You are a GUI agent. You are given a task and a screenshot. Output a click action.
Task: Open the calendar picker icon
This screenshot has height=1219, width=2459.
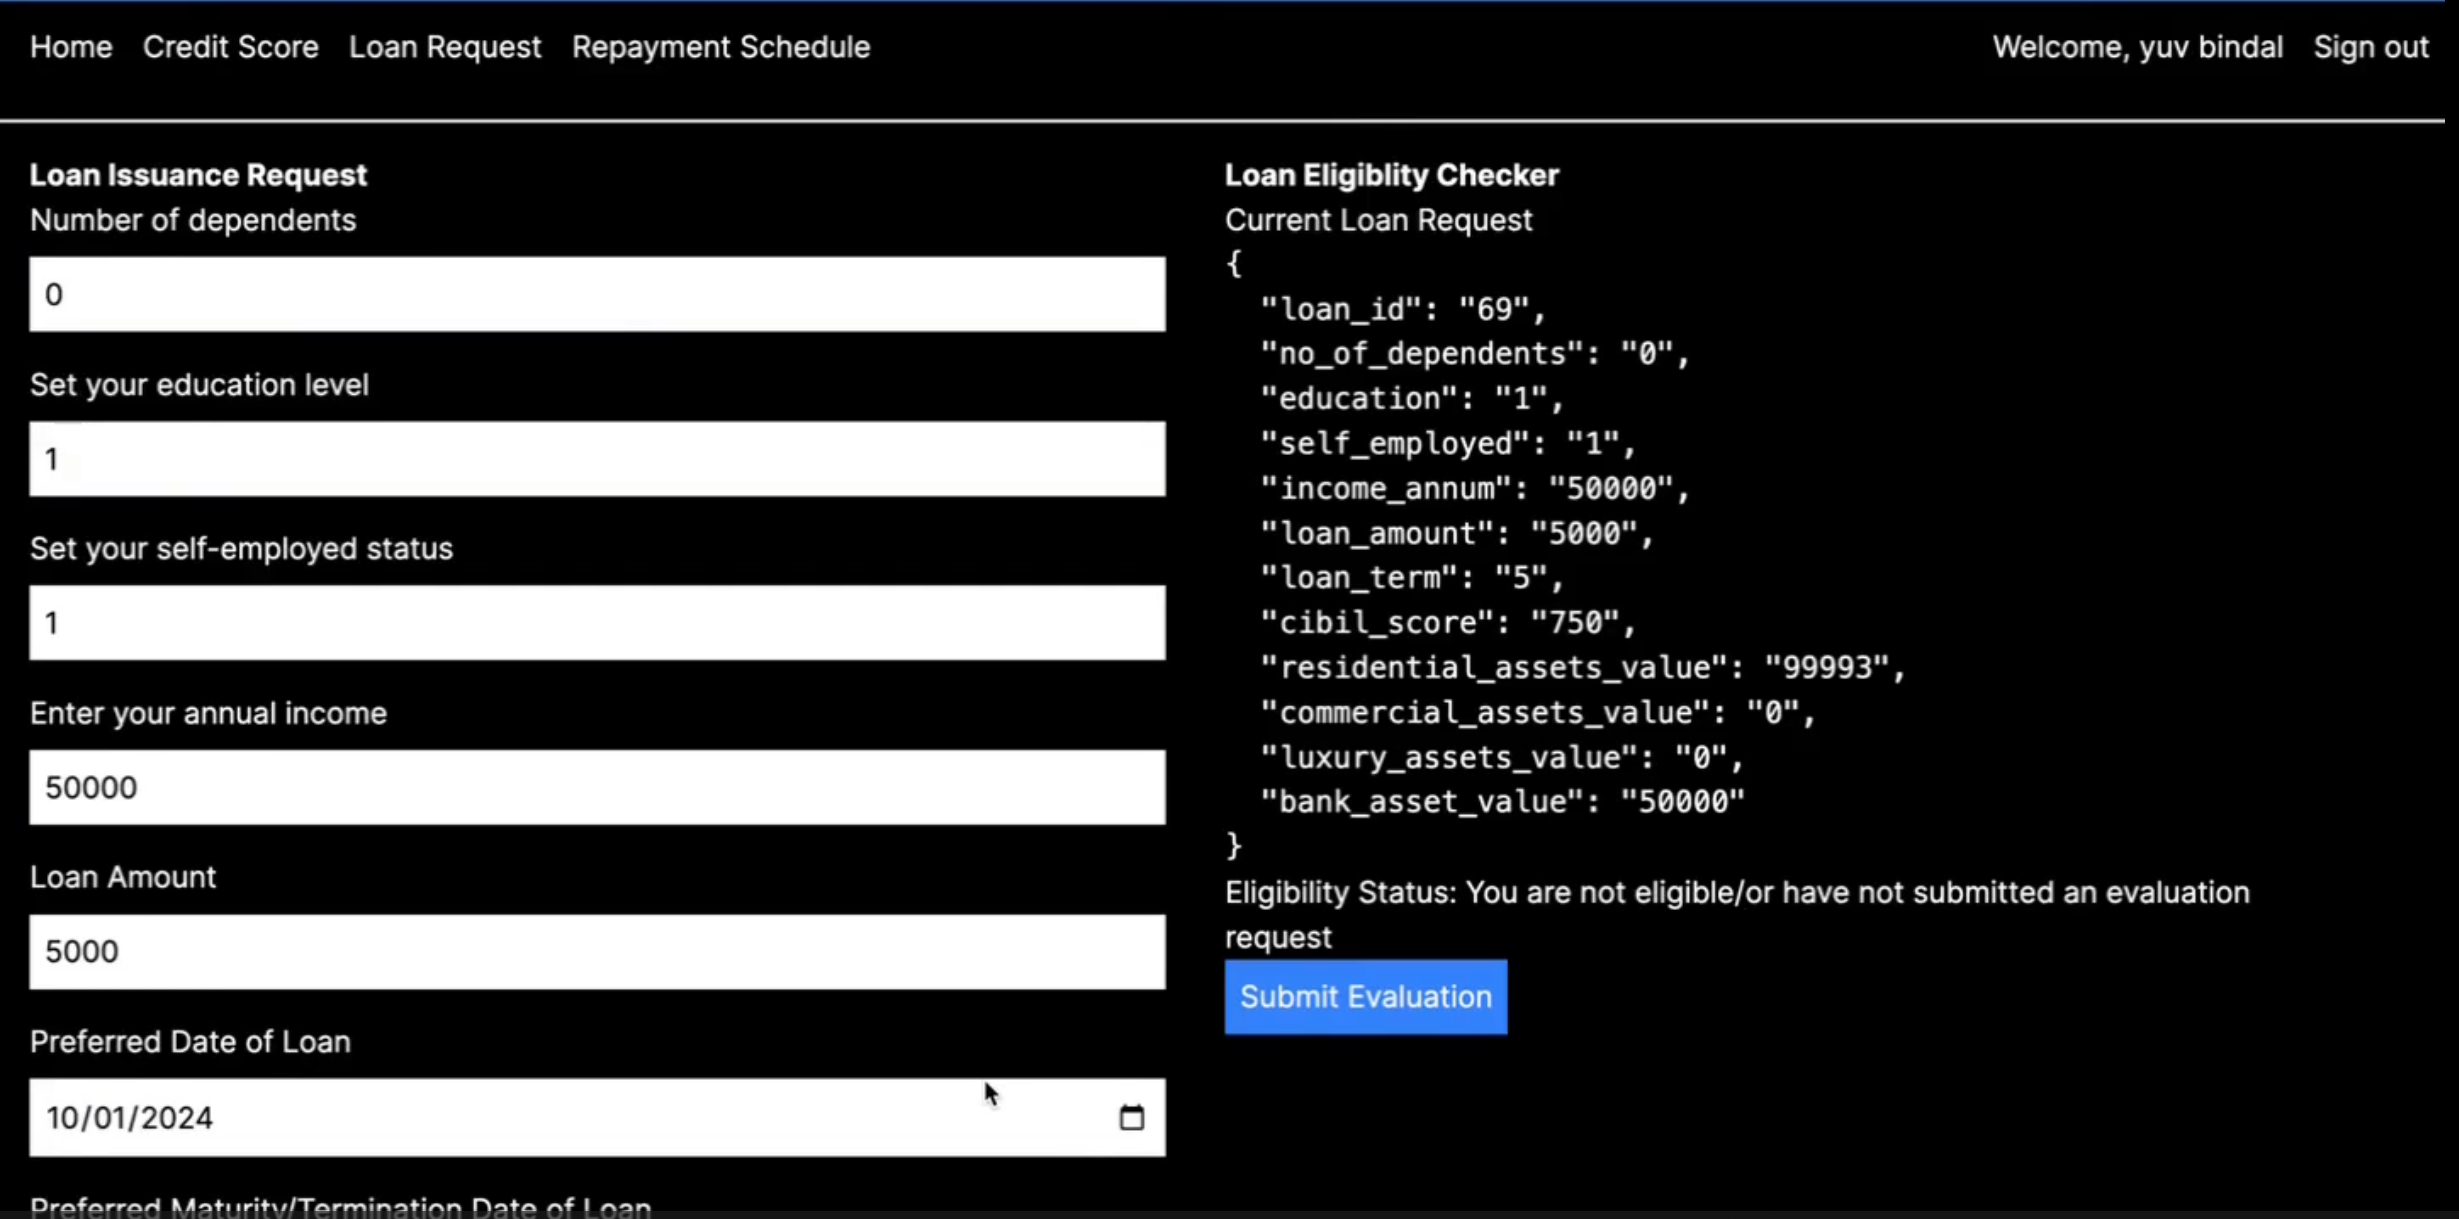pyautogui.click(x=1131, y=1117)
